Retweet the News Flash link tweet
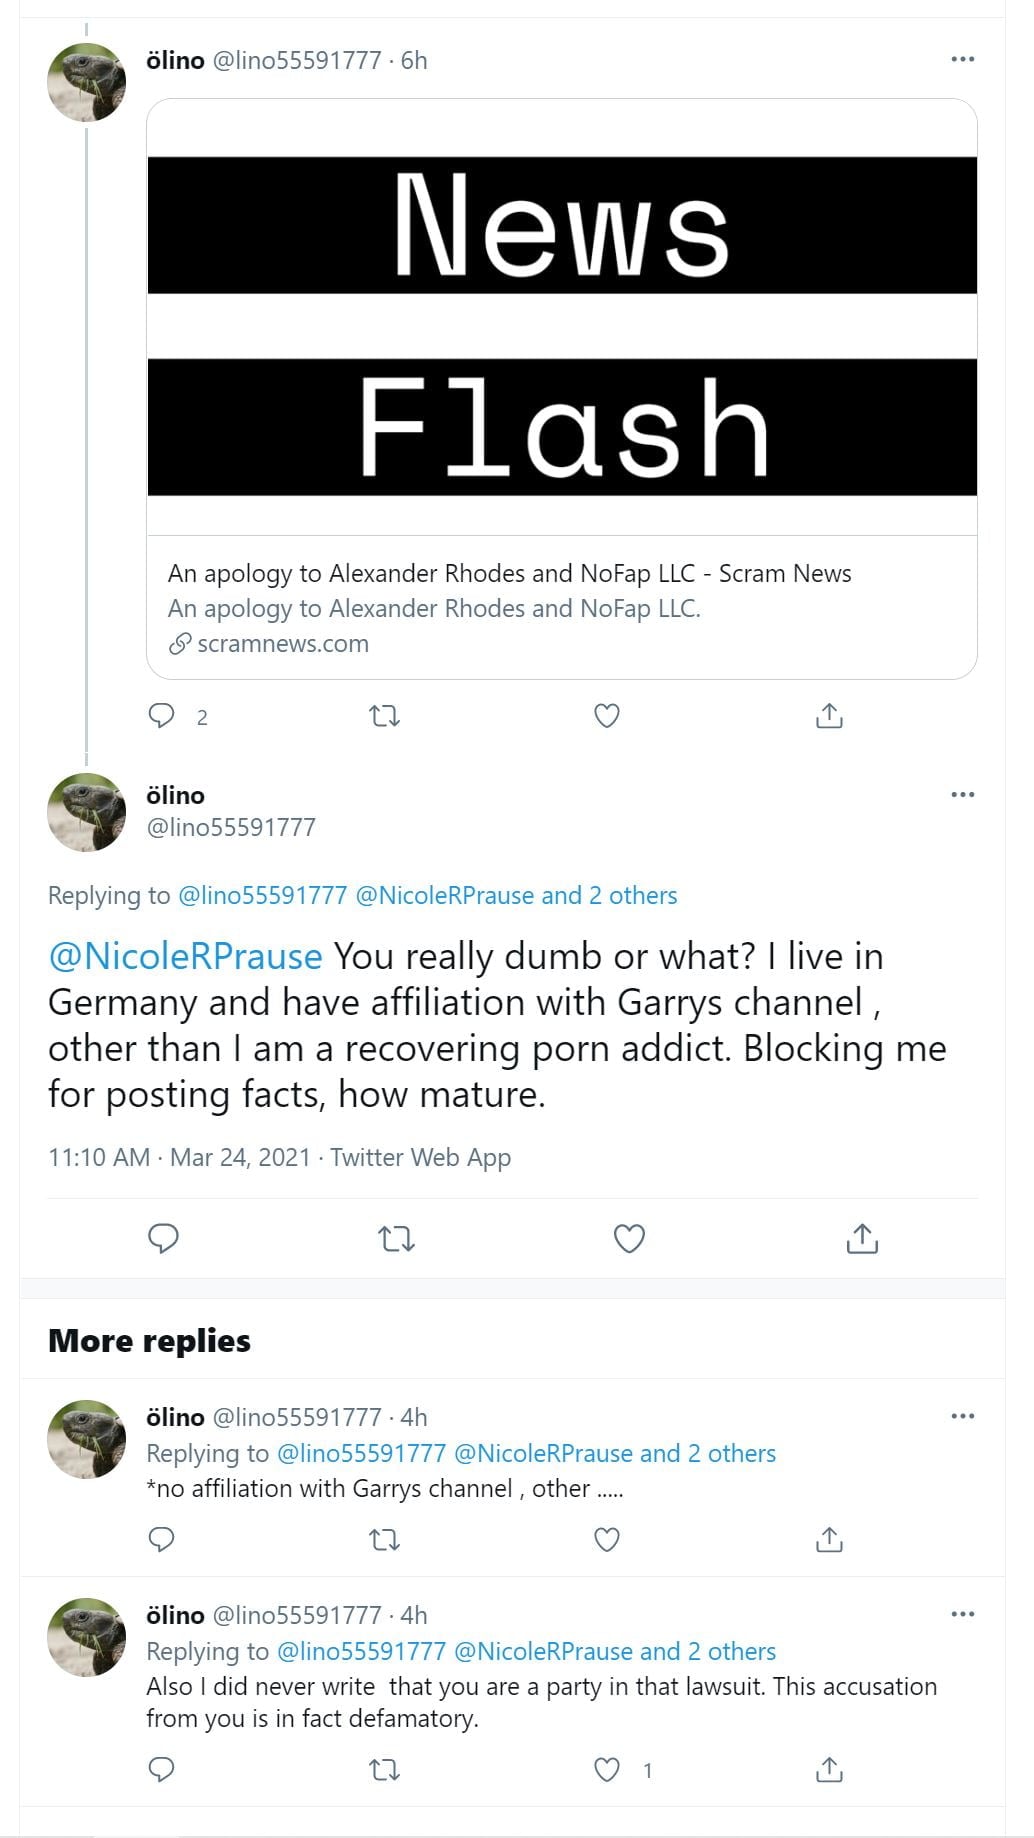1034x1838 pixels. click(385, 716)
